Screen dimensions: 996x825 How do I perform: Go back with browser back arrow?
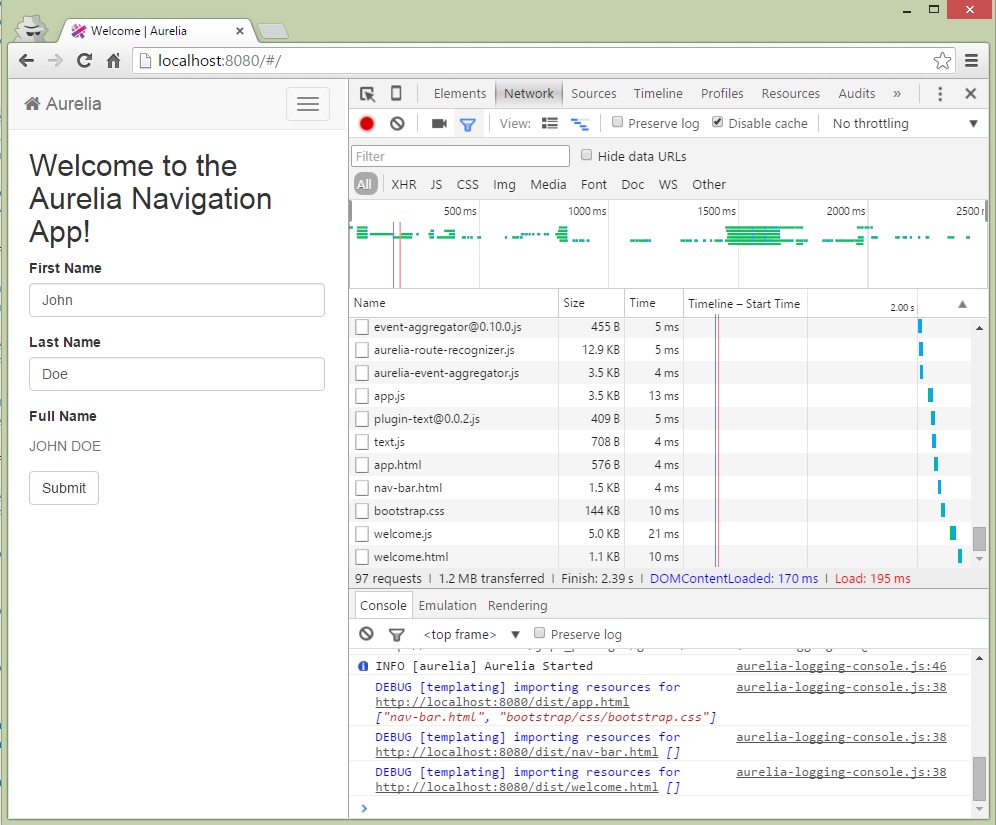coord(26,60)
